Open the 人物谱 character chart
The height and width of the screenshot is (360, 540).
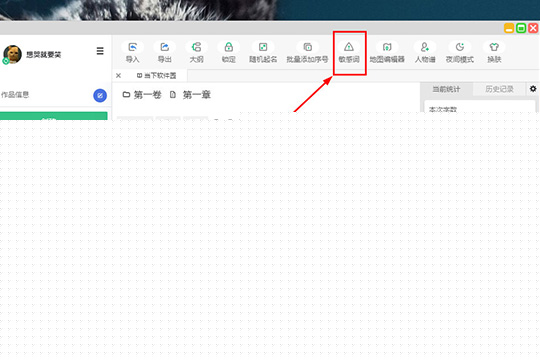425,52
